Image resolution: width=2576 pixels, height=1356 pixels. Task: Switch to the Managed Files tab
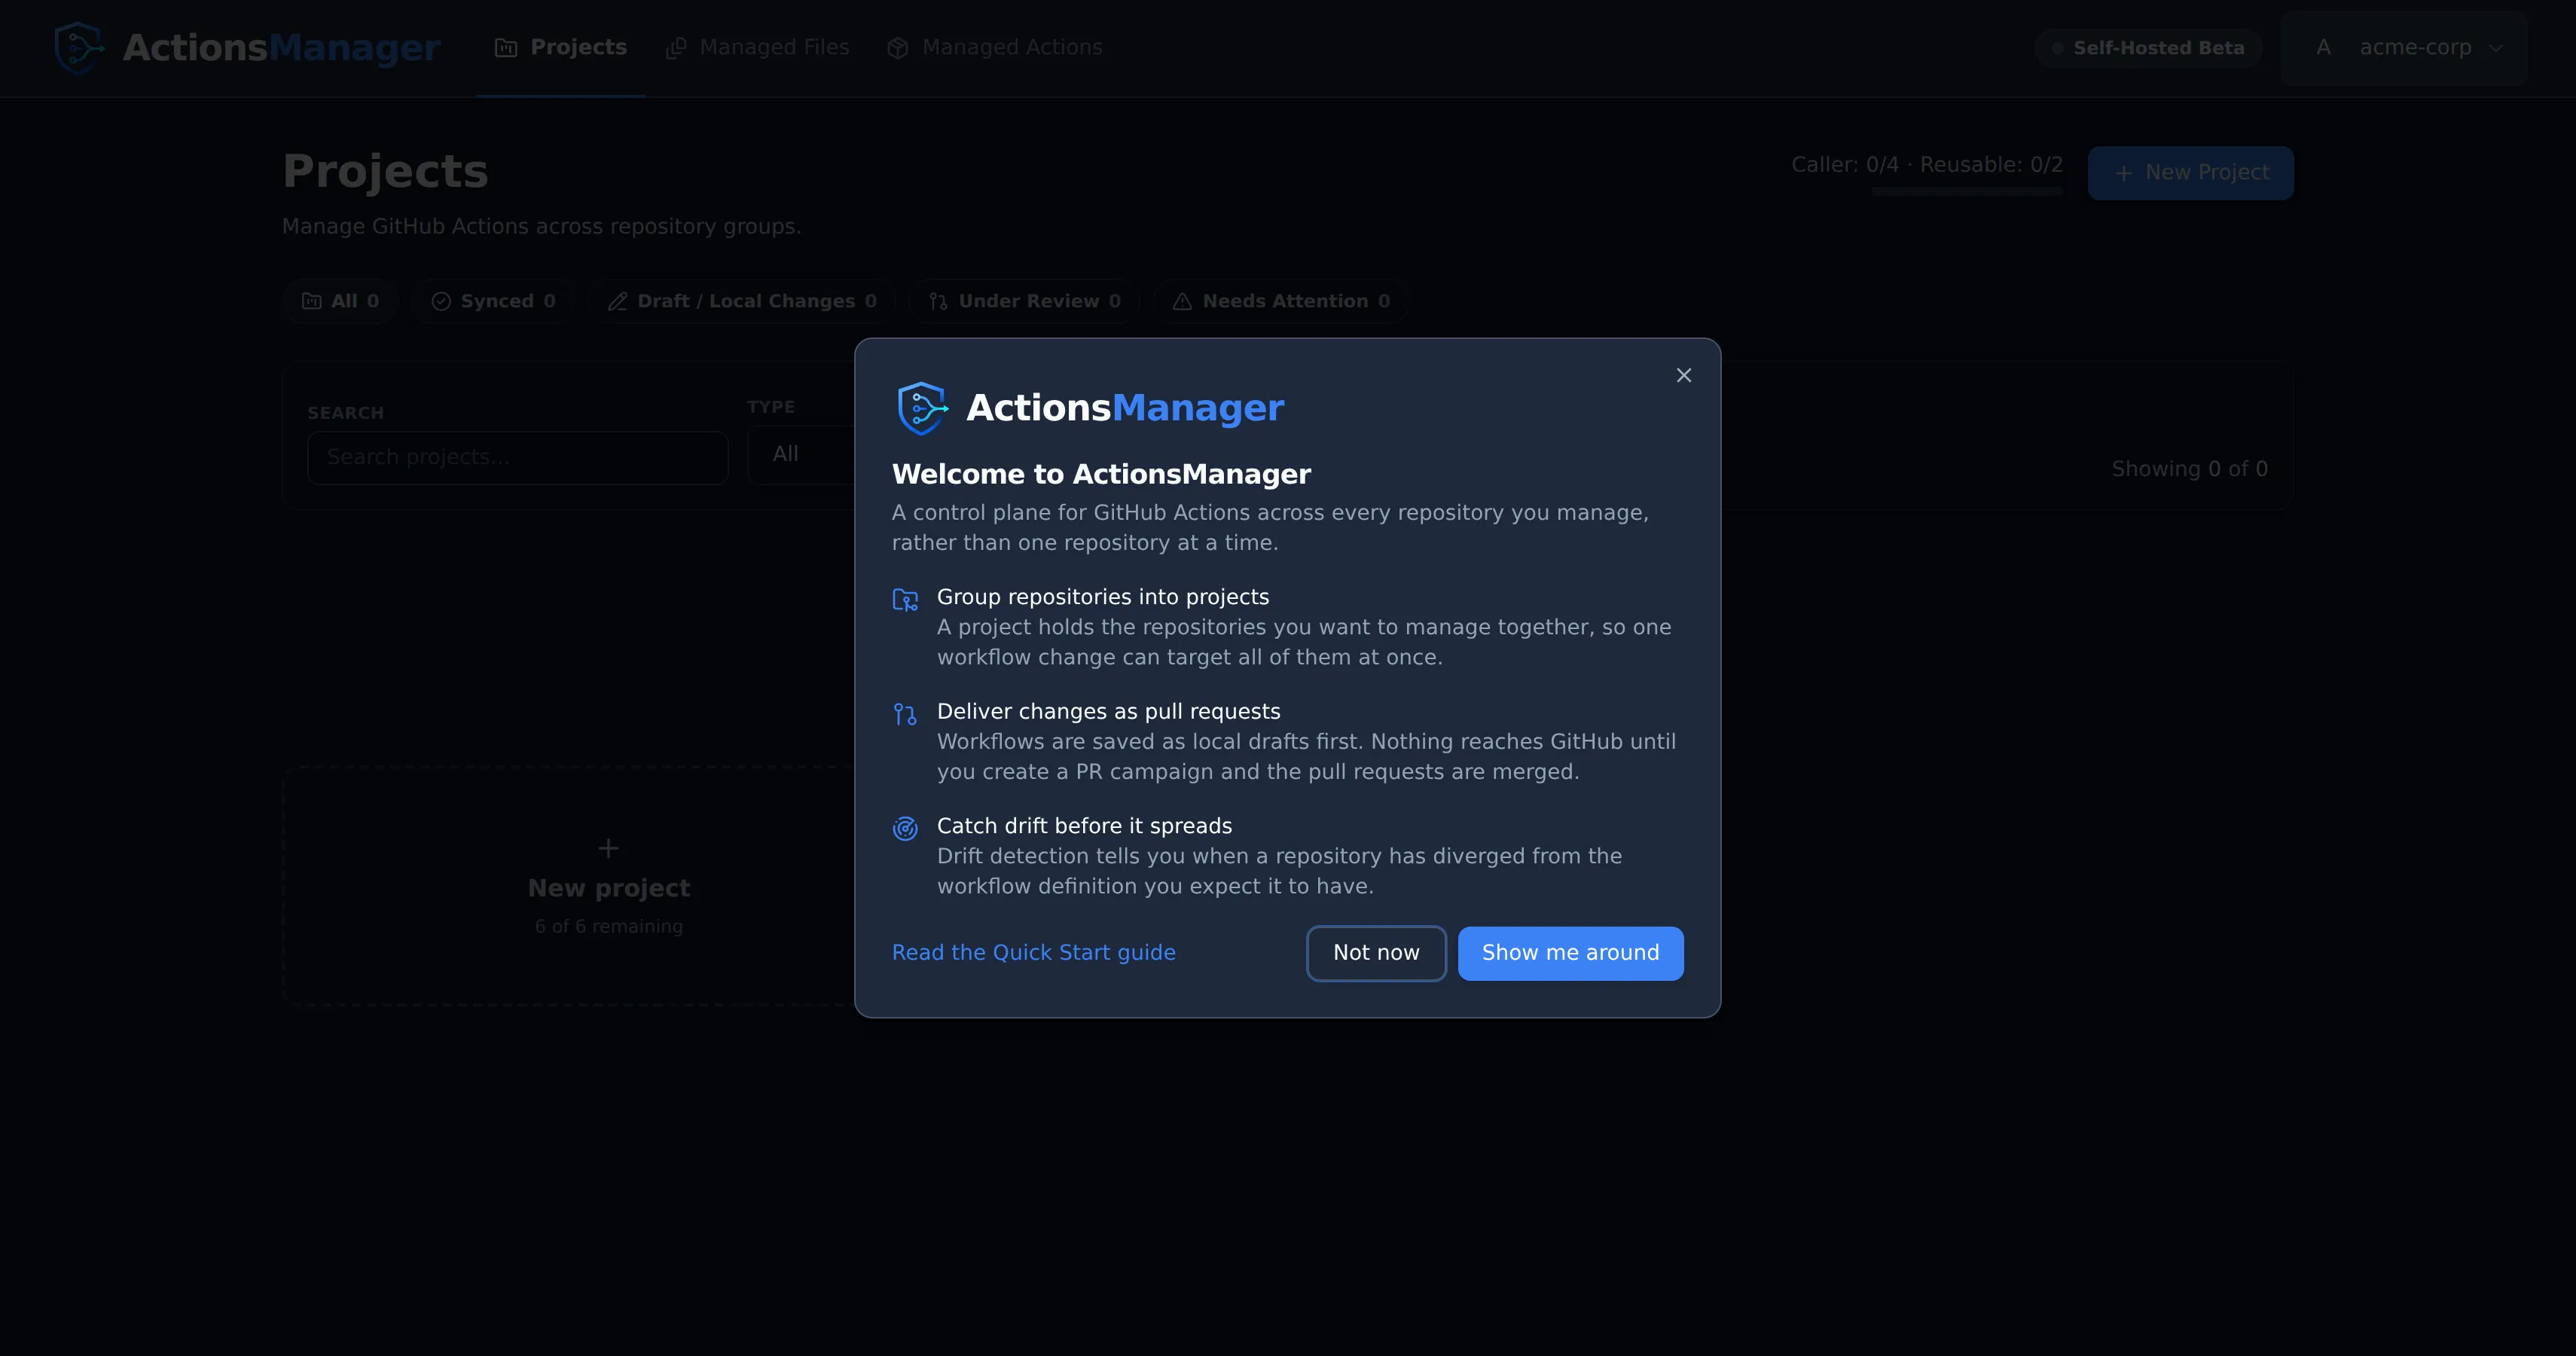point(757,48)
